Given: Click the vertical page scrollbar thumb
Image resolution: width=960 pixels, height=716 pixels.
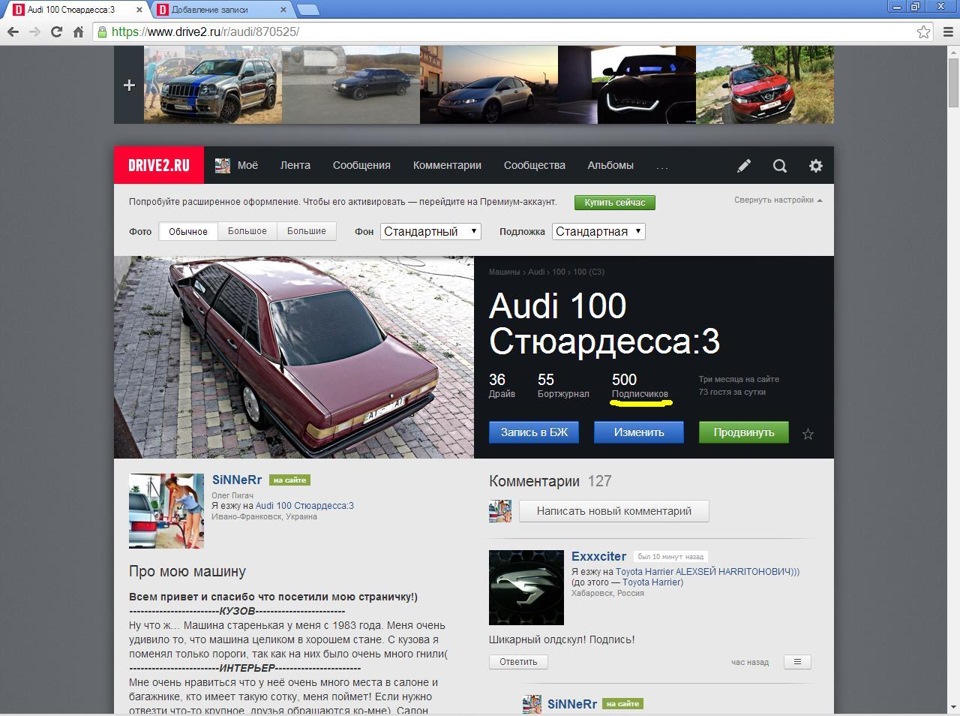Looking at the screenshot, I should [x=953, y=83].
